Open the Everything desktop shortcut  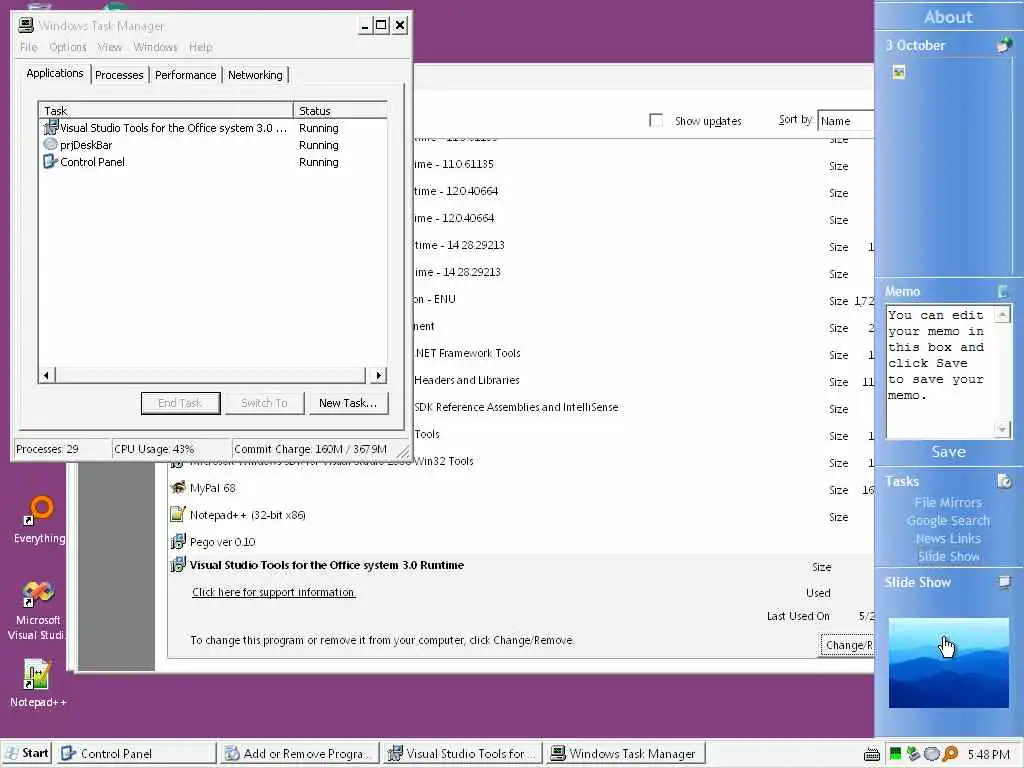pyautogui.click(x=39, y=520)
